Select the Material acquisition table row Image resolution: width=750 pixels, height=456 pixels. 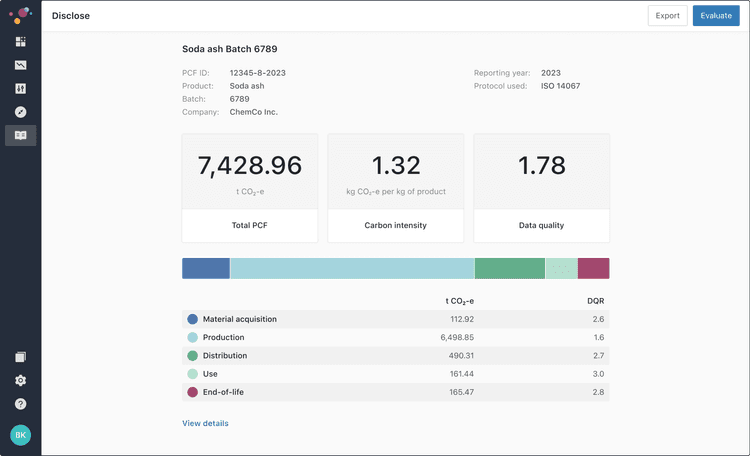click(395, 319)
